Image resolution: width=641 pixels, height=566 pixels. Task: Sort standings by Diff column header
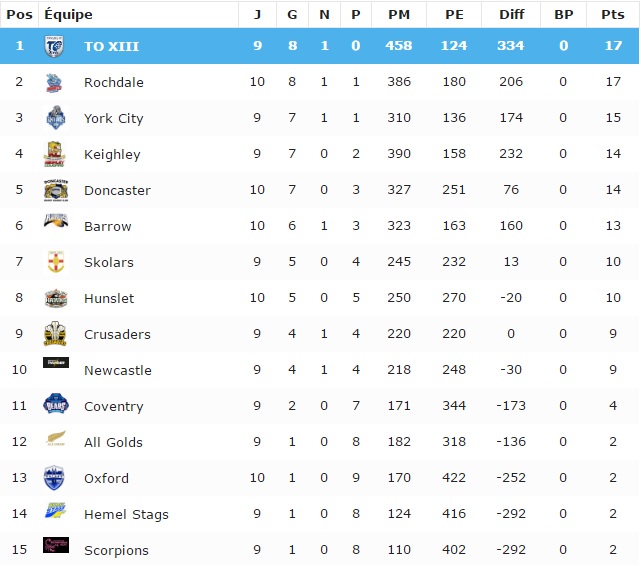pyautogui.click(x=510, y=14)
